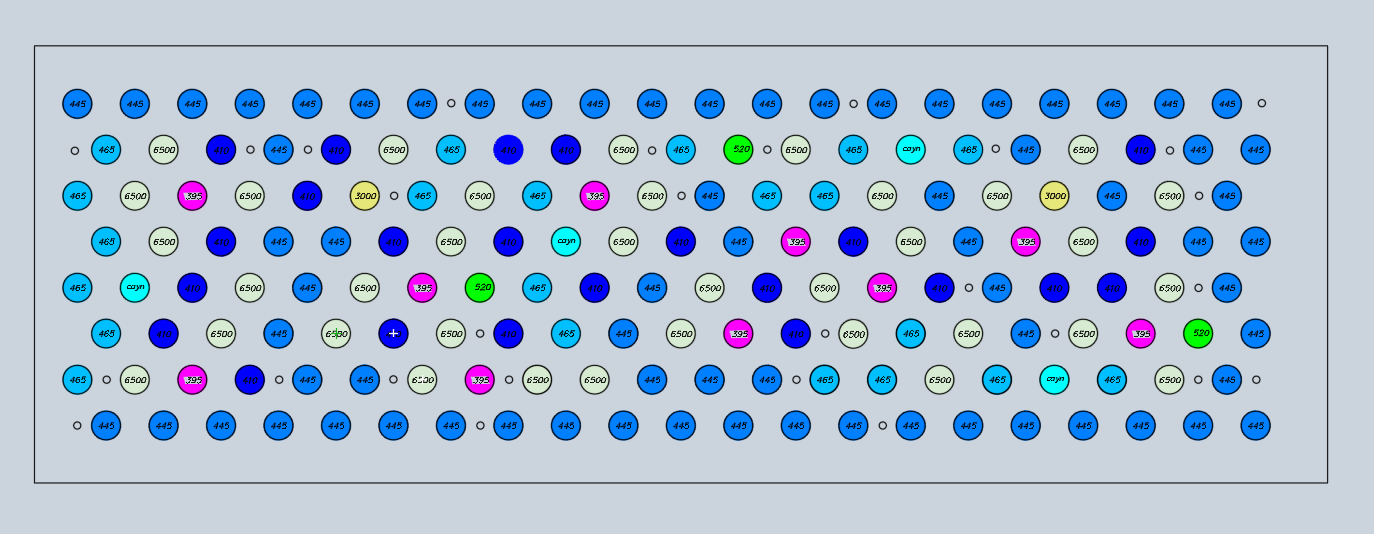The width and height of the screenshot is (1374, 534).
Task: Select the small hole starting the second row
Action: [x=75, y=151]
